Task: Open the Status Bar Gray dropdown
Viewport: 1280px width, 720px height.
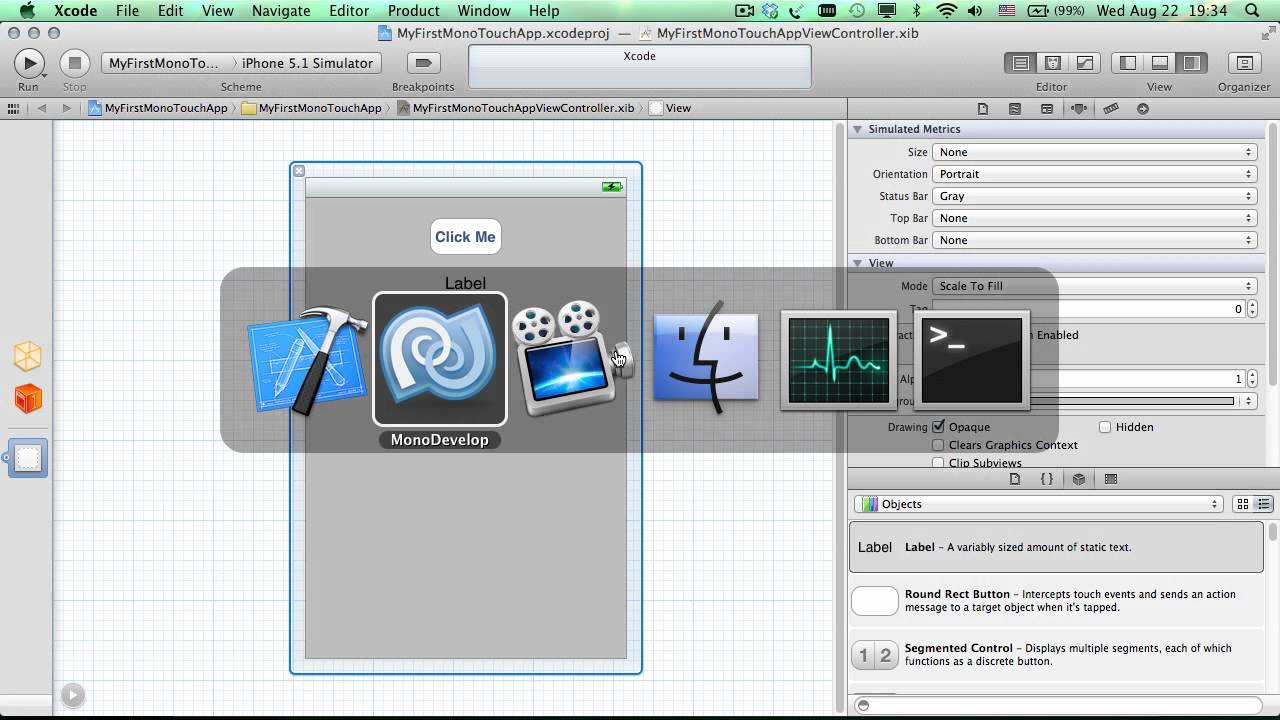Action: point(1094,196)
